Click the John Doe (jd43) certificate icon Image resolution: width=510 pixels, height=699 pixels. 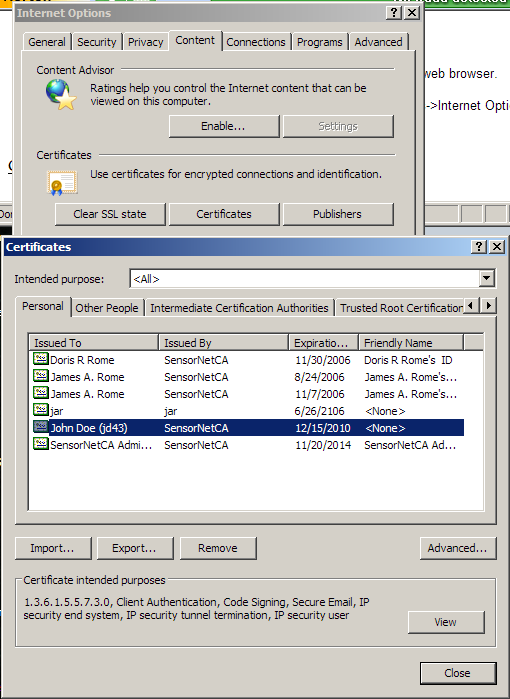[x=41, y=427]
